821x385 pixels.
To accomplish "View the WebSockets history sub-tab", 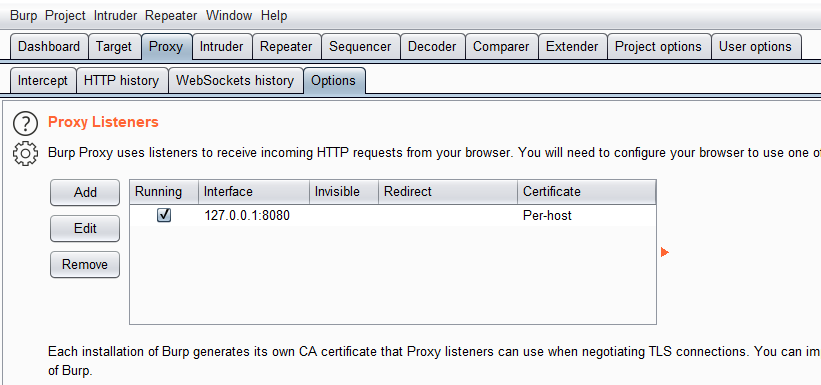I will [x=235, y=81].
